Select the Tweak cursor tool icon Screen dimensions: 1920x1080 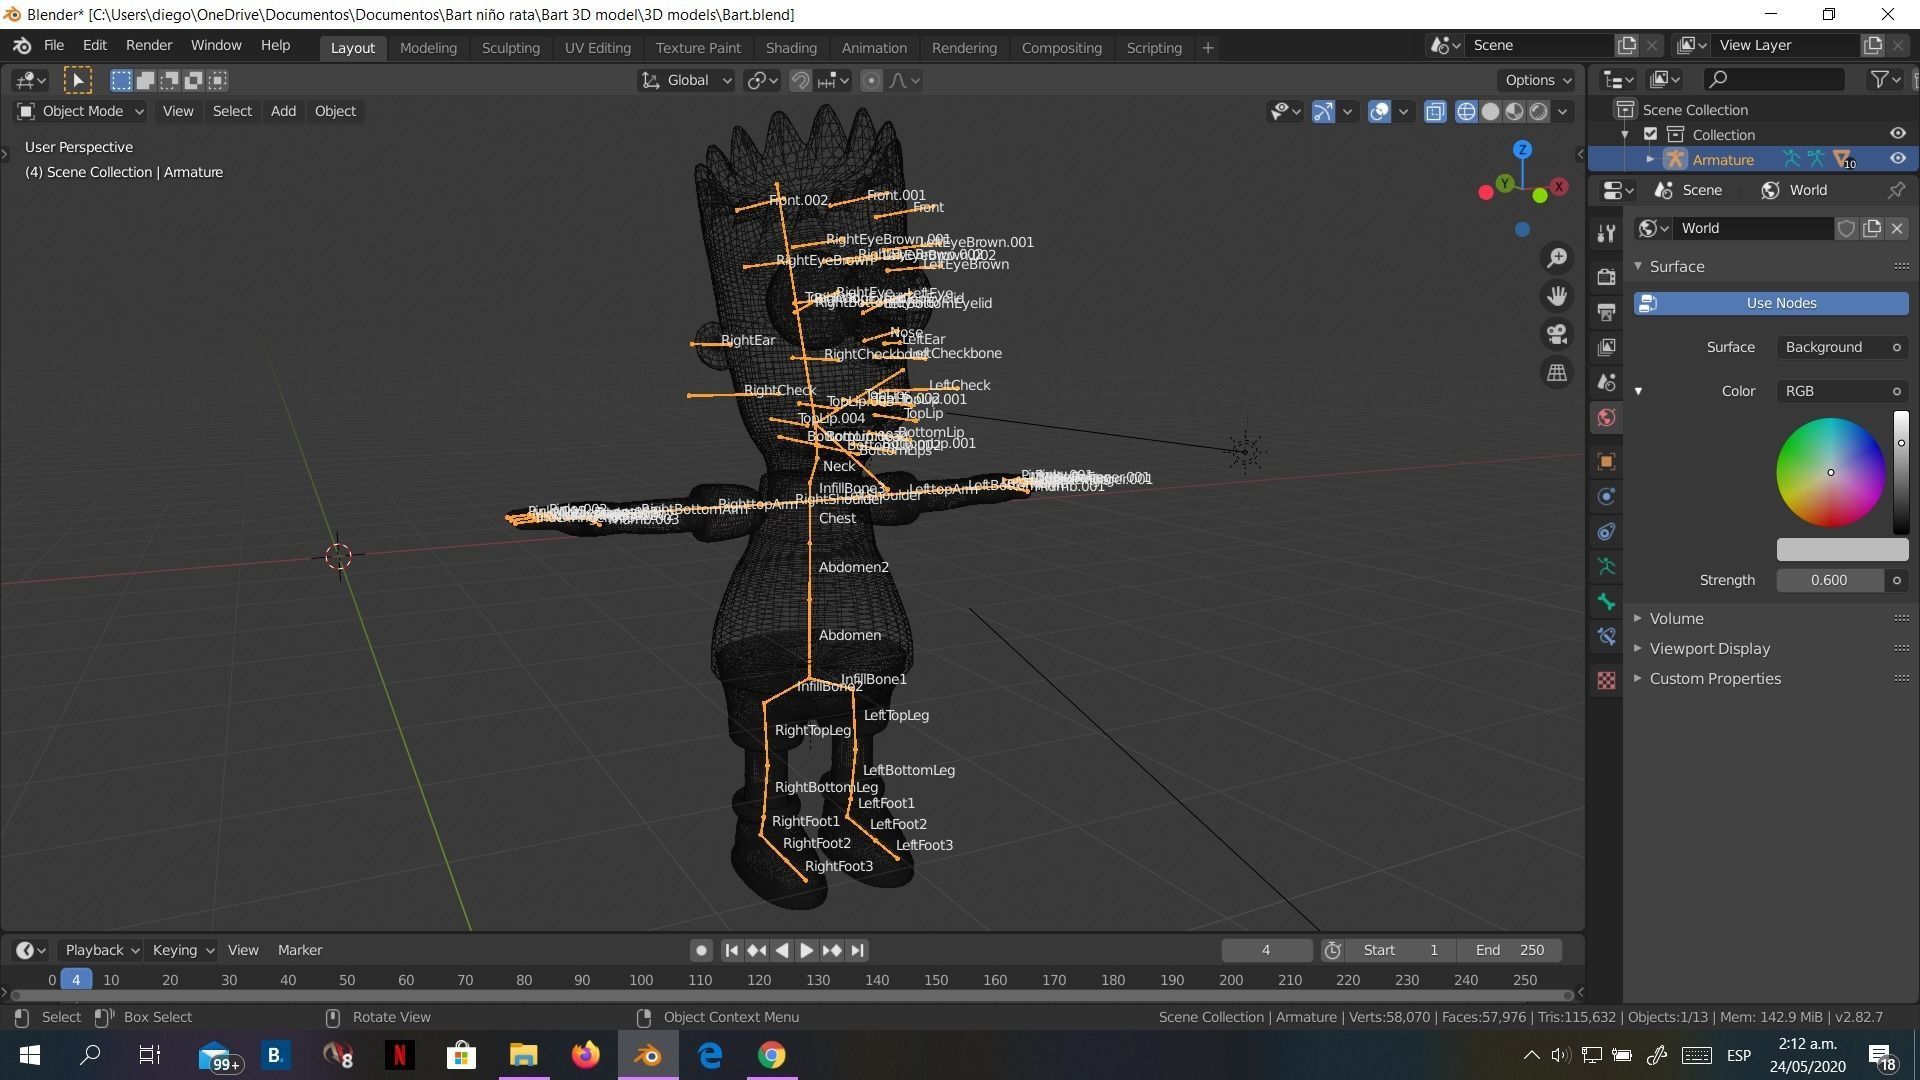(x=78, y=80)
